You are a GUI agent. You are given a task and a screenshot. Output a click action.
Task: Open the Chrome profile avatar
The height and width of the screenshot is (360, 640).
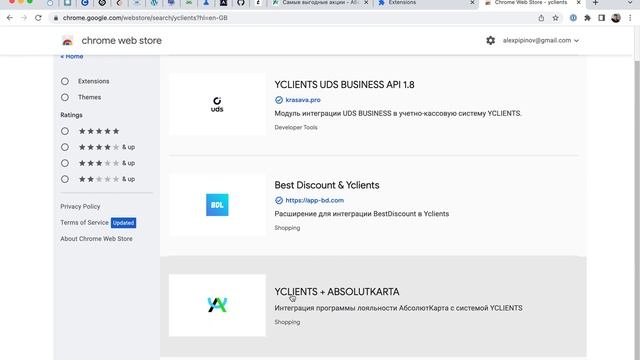616,18
